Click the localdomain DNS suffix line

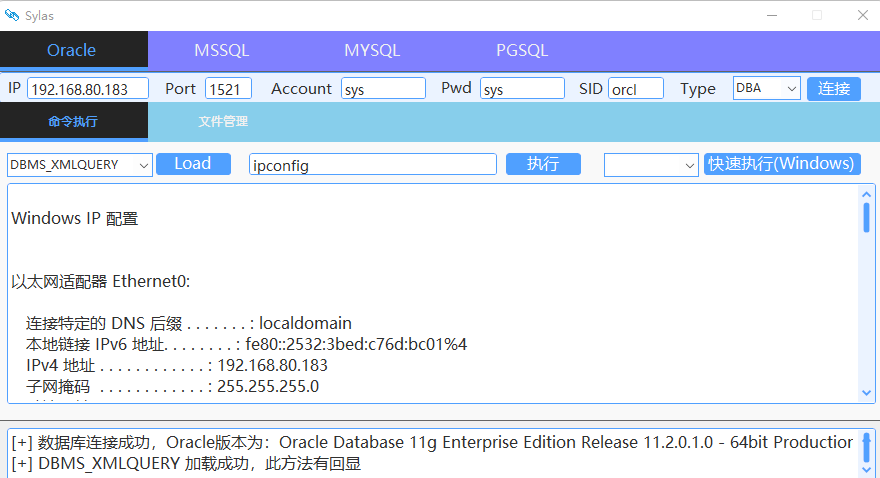(x=189, y=323)
